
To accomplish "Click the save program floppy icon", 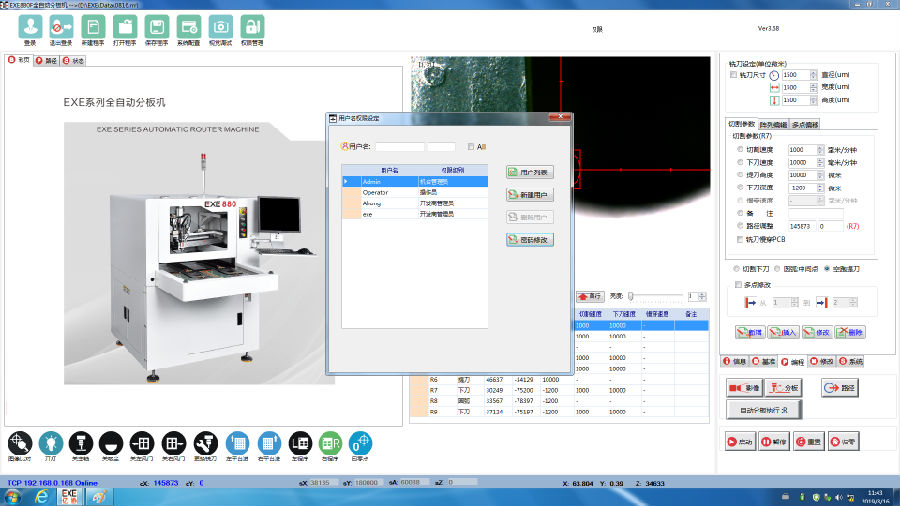I will tap(156, 27).
